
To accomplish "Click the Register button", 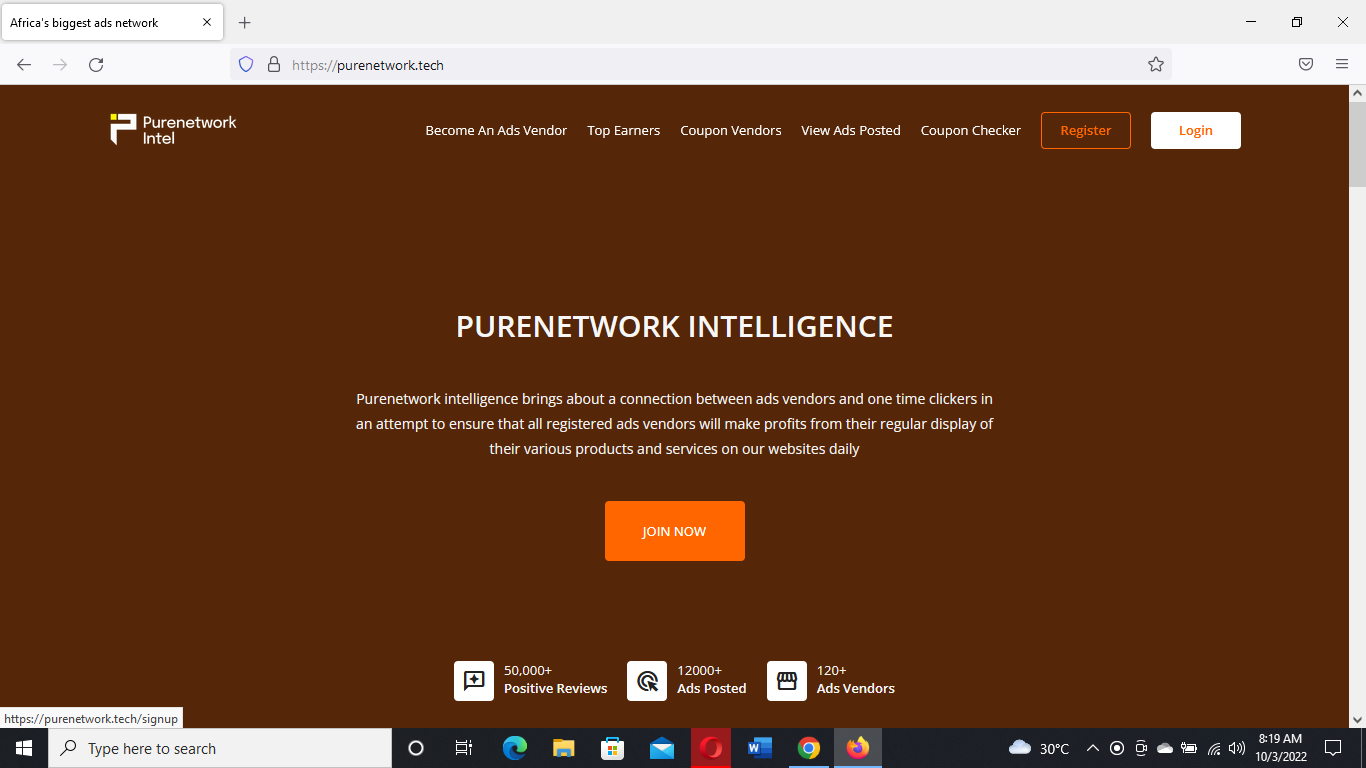I will 1086,131.
